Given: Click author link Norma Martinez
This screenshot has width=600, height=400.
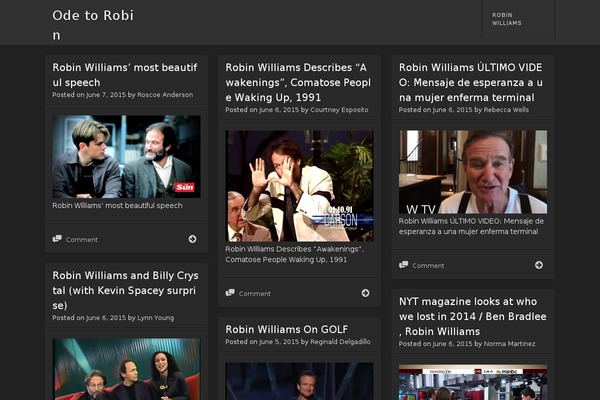Looking at the screenshot, I should coord(509,344).
